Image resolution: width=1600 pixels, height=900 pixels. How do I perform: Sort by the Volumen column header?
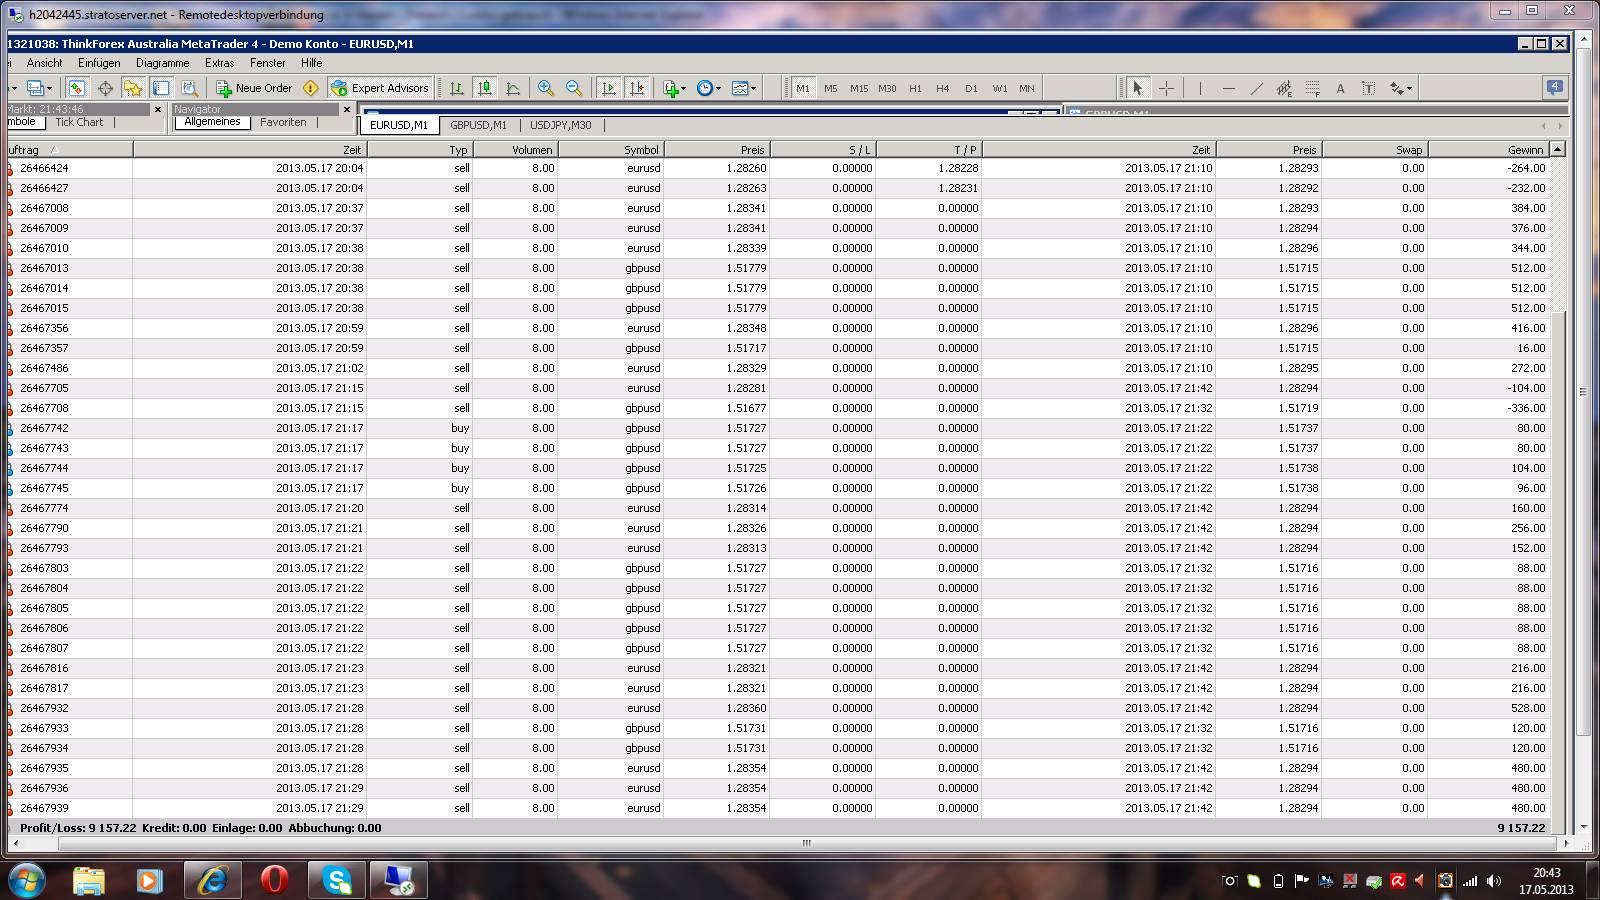tap(515, 150)
